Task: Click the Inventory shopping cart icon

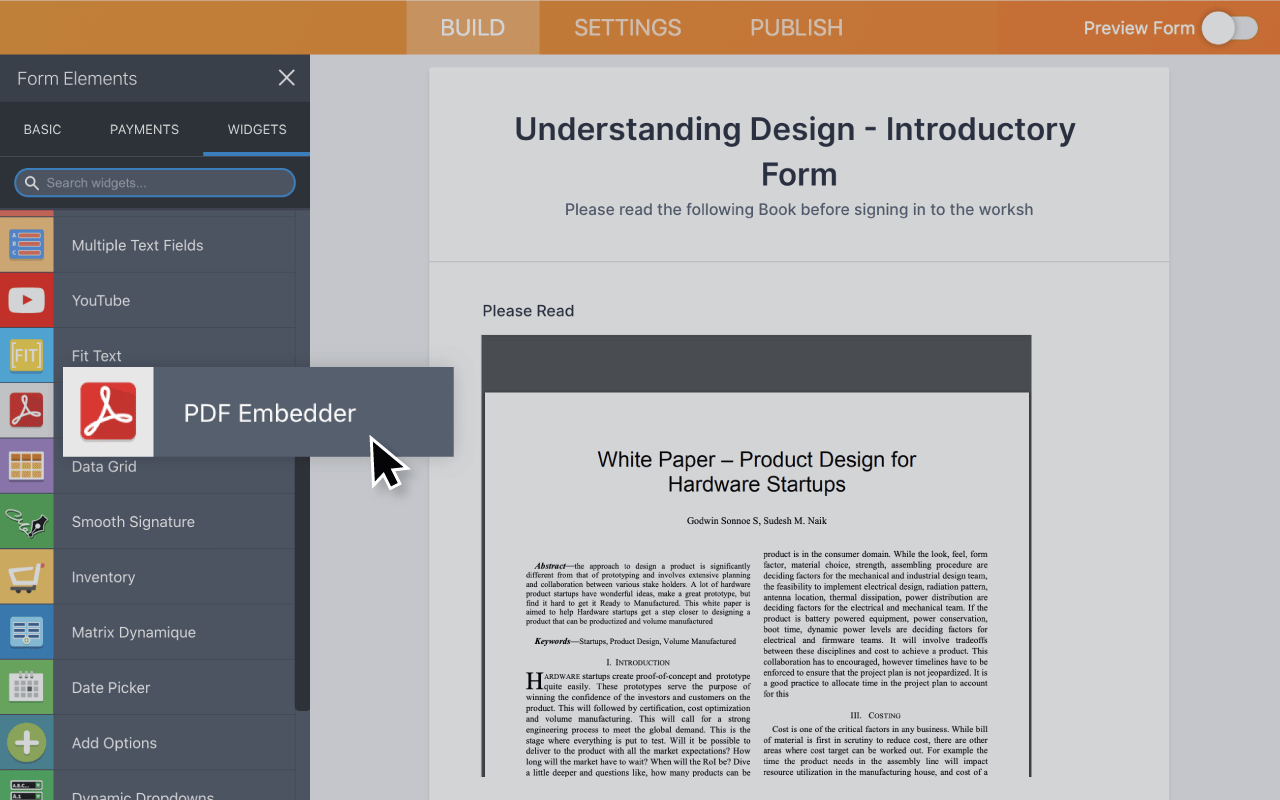Action: (27, 577)
